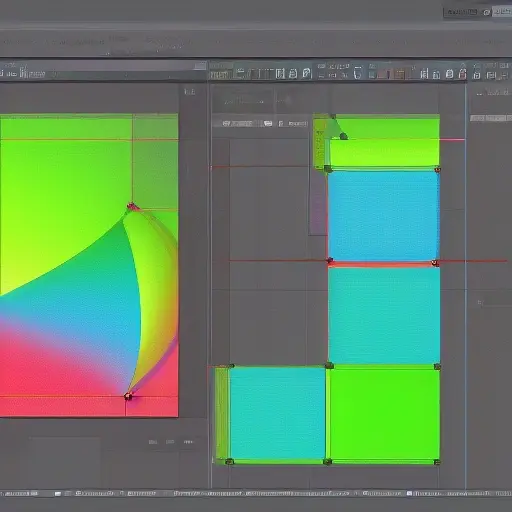The image size is (512, 512).
Task: Click the small envelope icon below the right toolbar
Action: coord(268,124)
